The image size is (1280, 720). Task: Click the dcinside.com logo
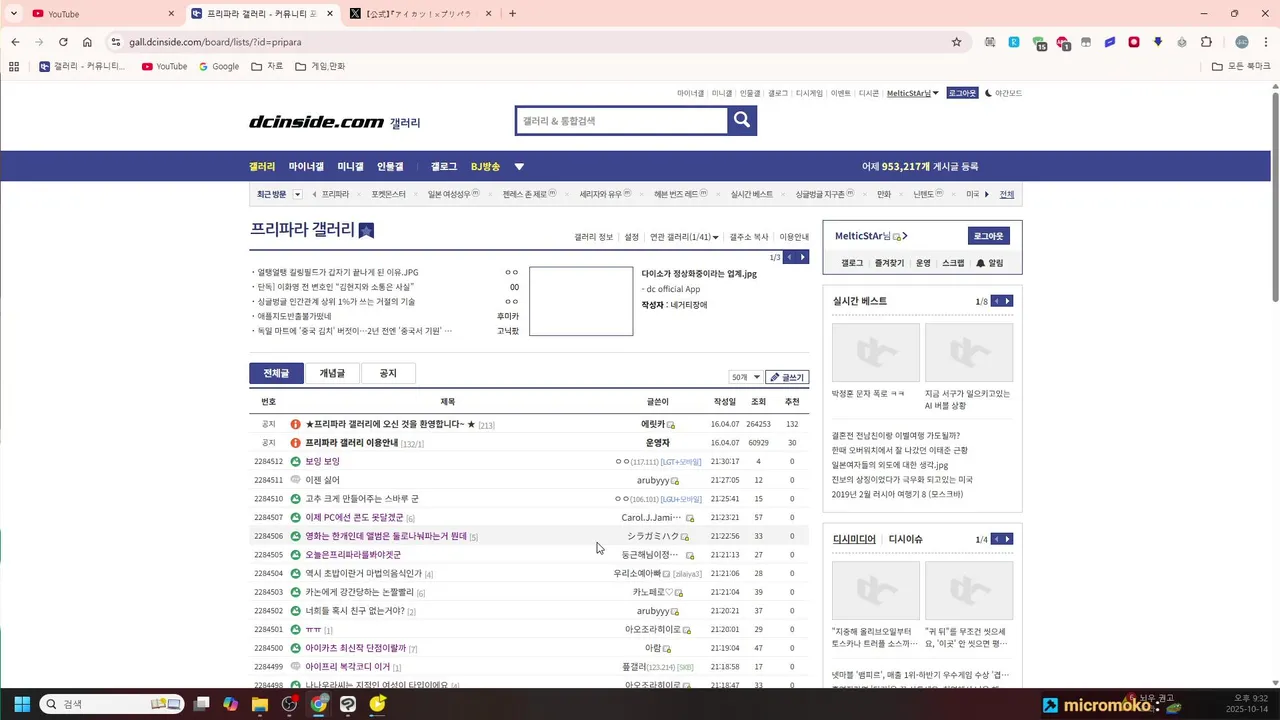pyautogui.click(x=316, y=122)
